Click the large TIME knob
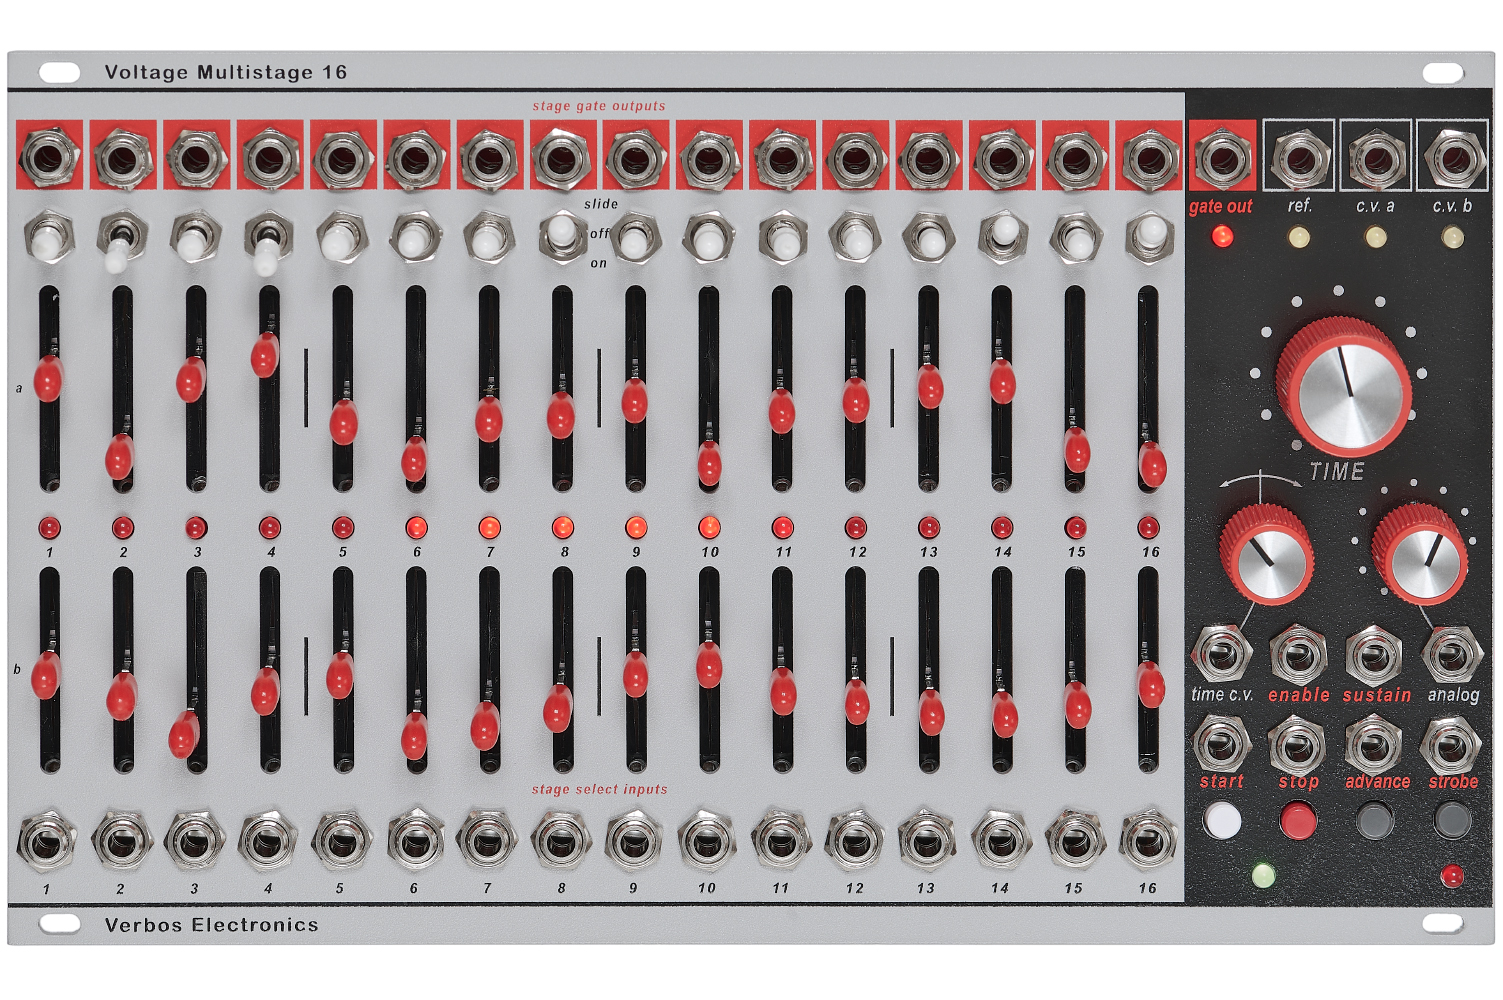 [1344, 386]
